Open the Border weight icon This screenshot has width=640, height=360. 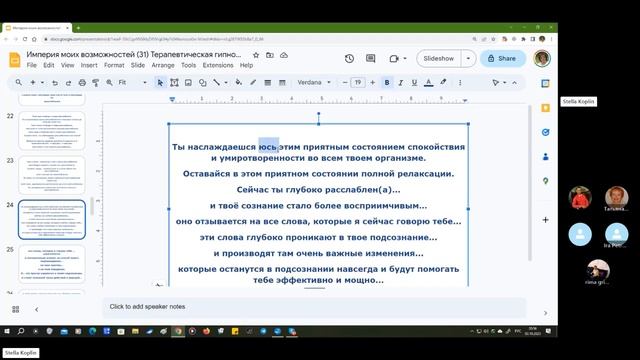pos(267,82)
